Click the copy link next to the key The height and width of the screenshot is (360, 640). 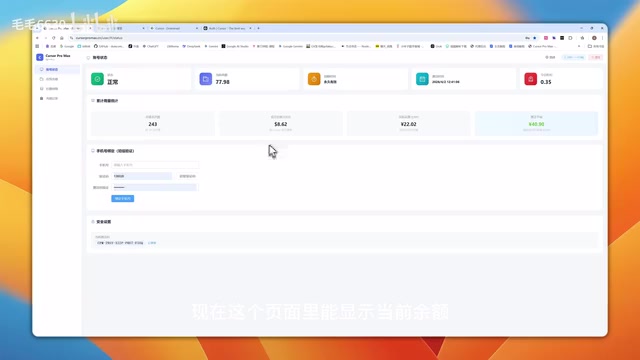pyautogui.click(x=152, y=243)
